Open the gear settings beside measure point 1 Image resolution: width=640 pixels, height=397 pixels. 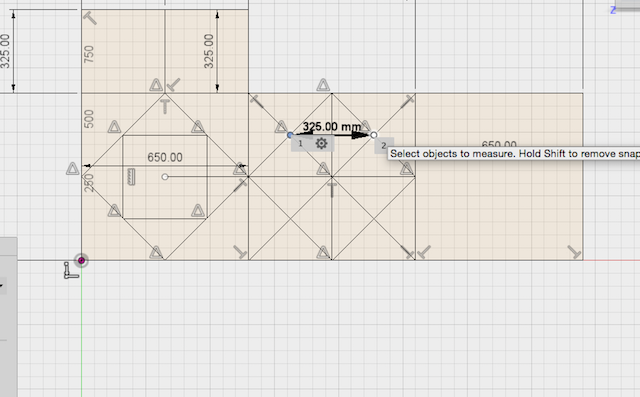(321, 143)
